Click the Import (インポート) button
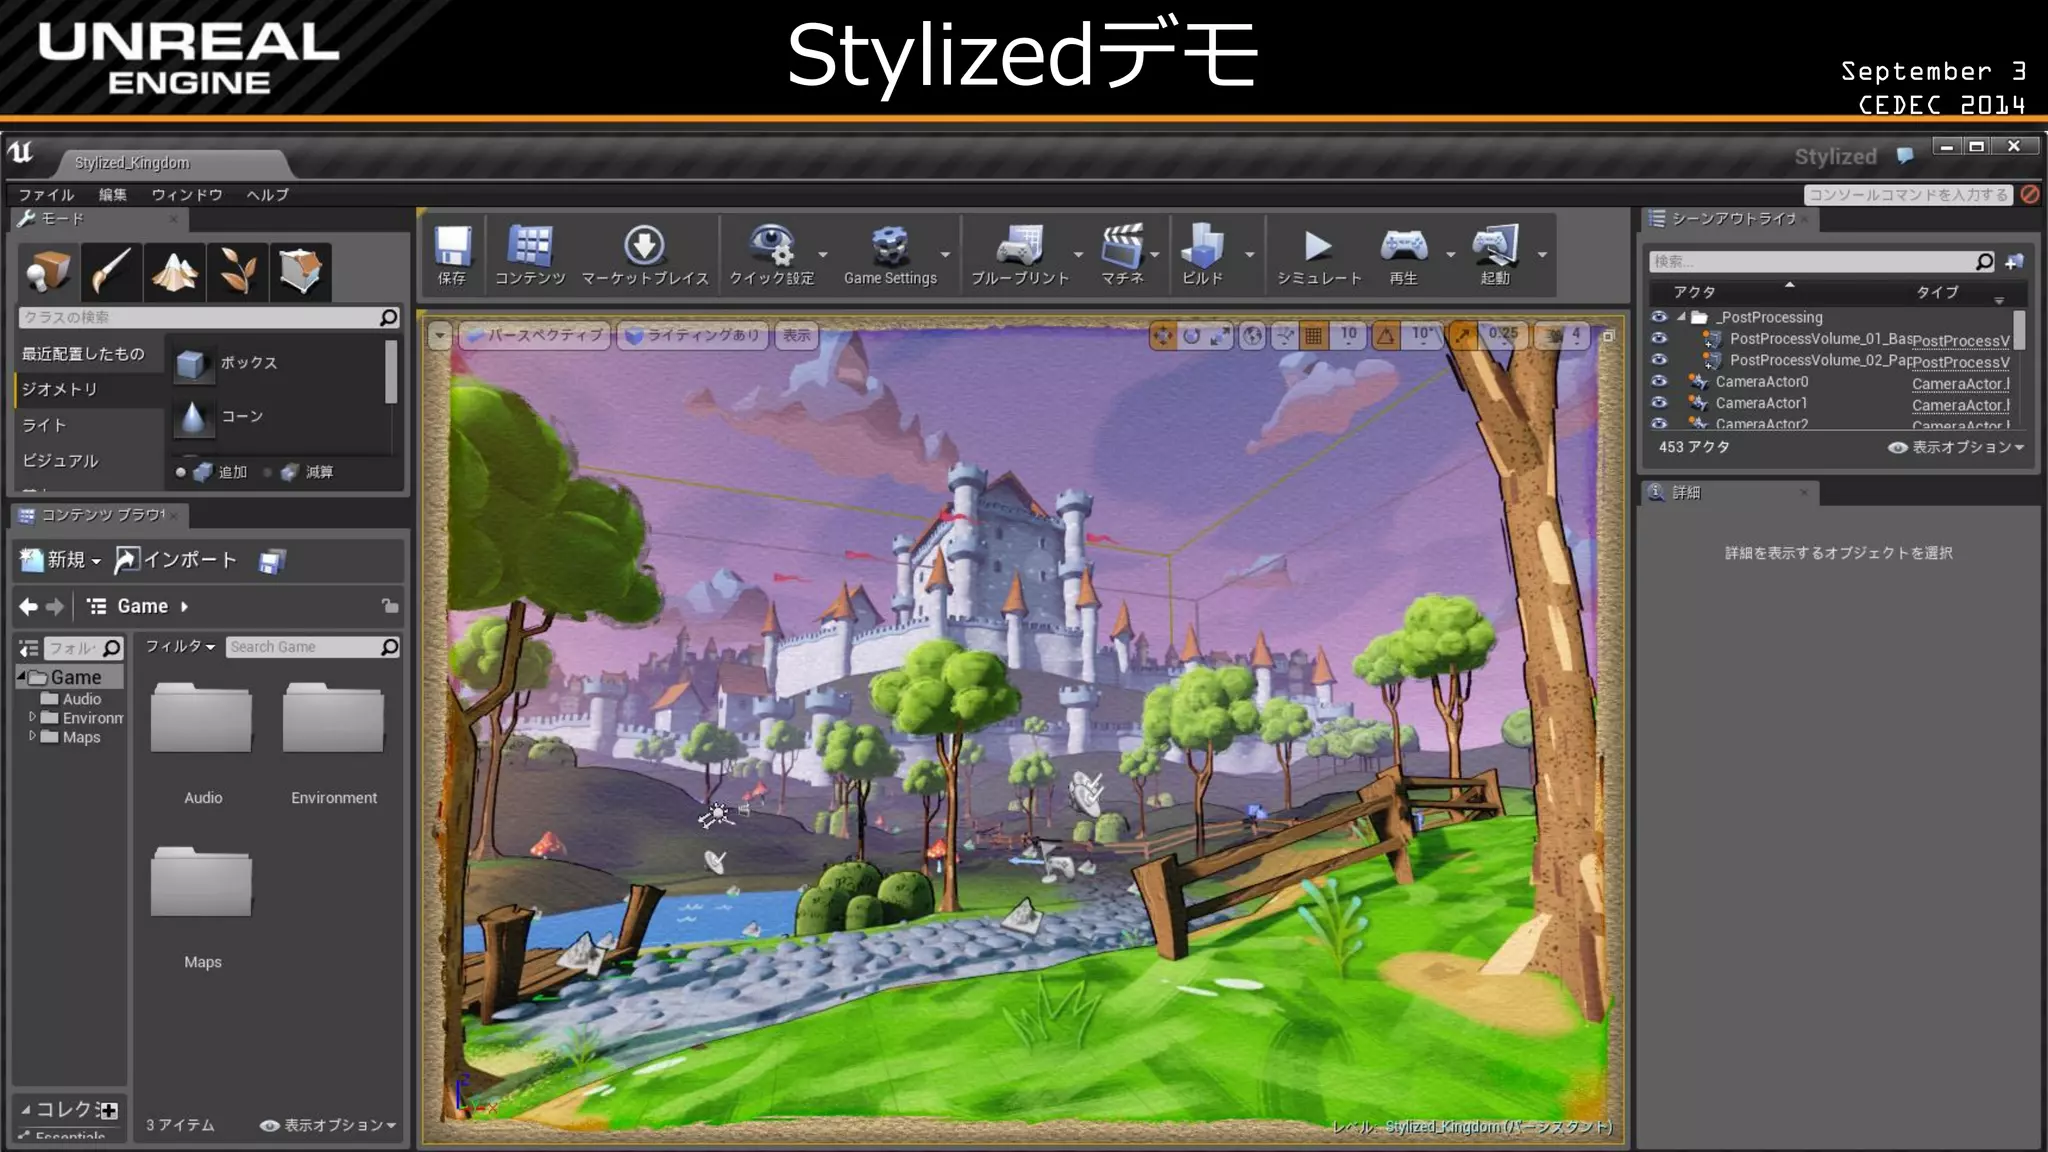 click(175, 560)
